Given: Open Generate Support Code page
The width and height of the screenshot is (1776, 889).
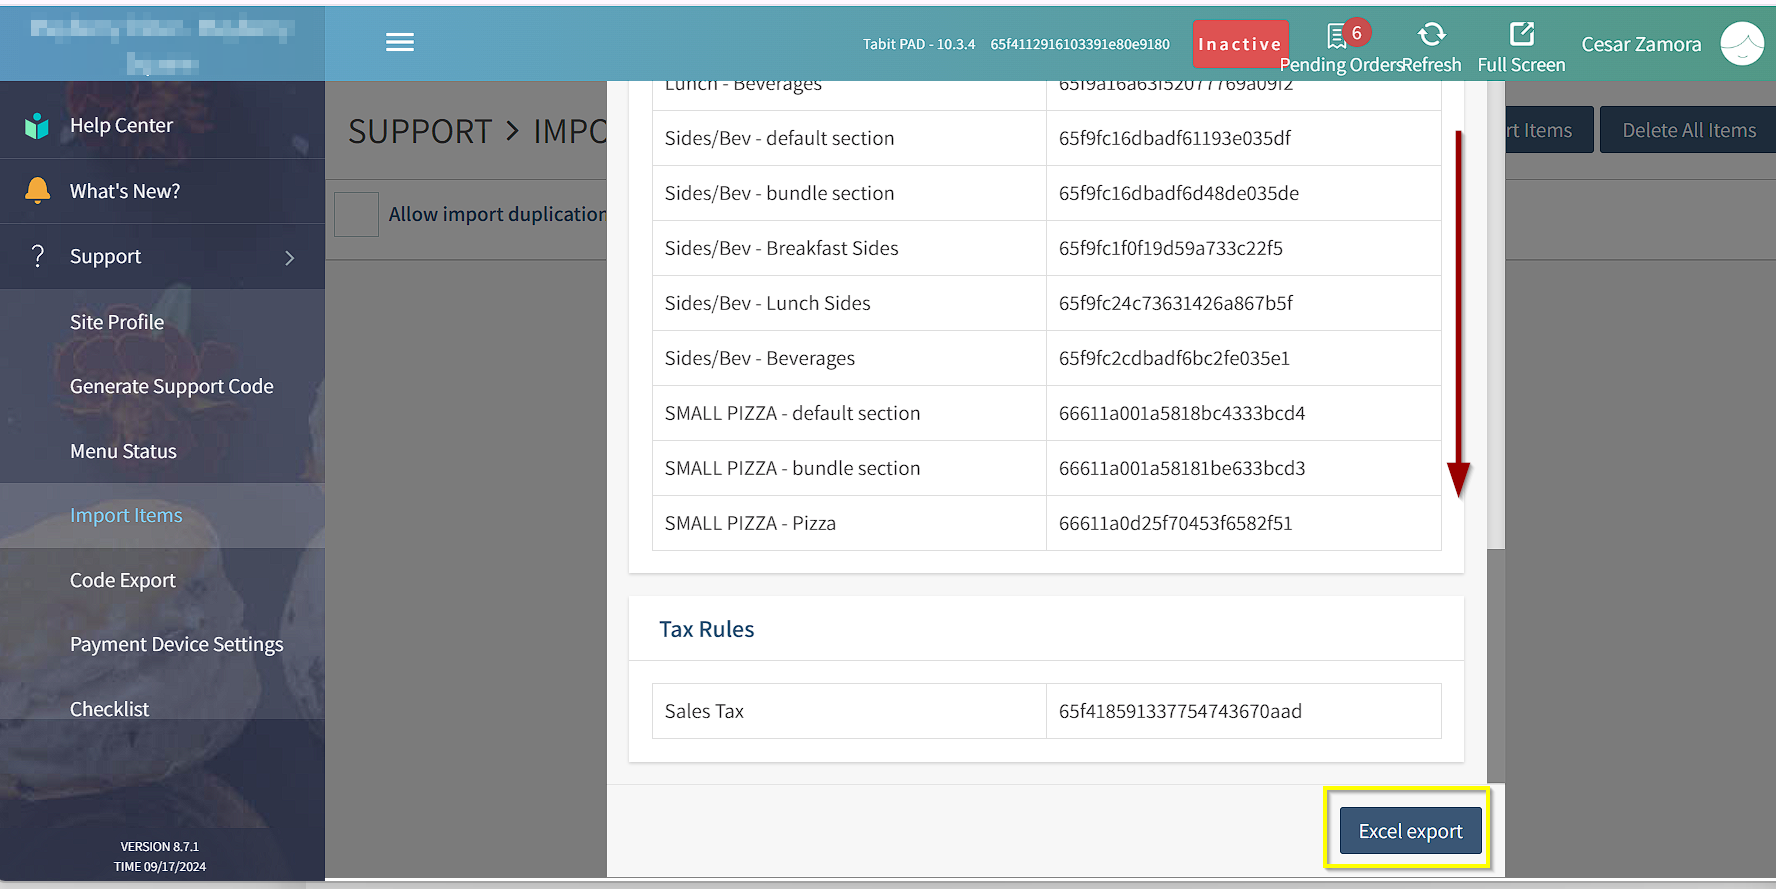Looking at the screenshot, I should click(171, 386).
